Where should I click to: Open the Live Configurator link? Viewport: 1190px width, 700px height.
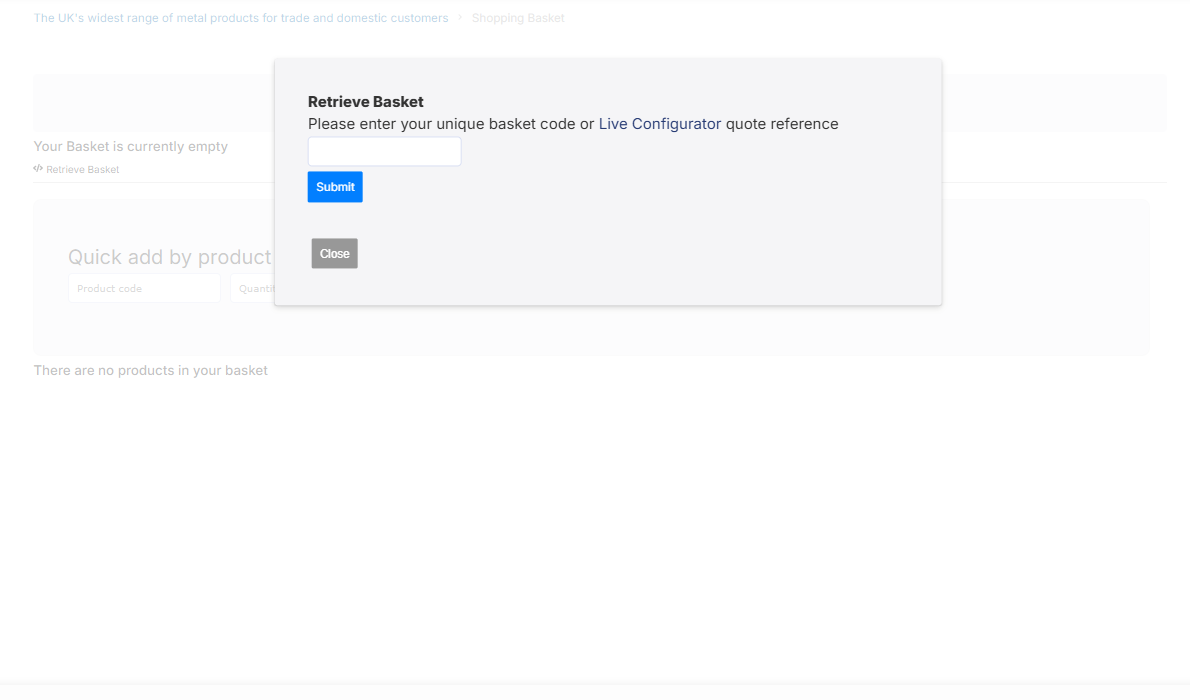659,124
